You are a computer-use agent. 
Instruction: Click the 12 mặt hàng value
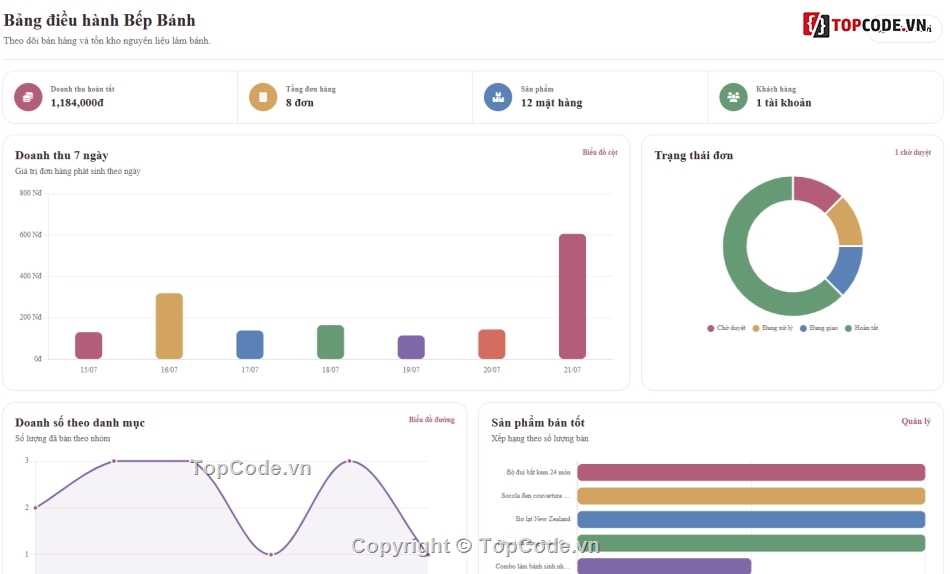(551, 103)
